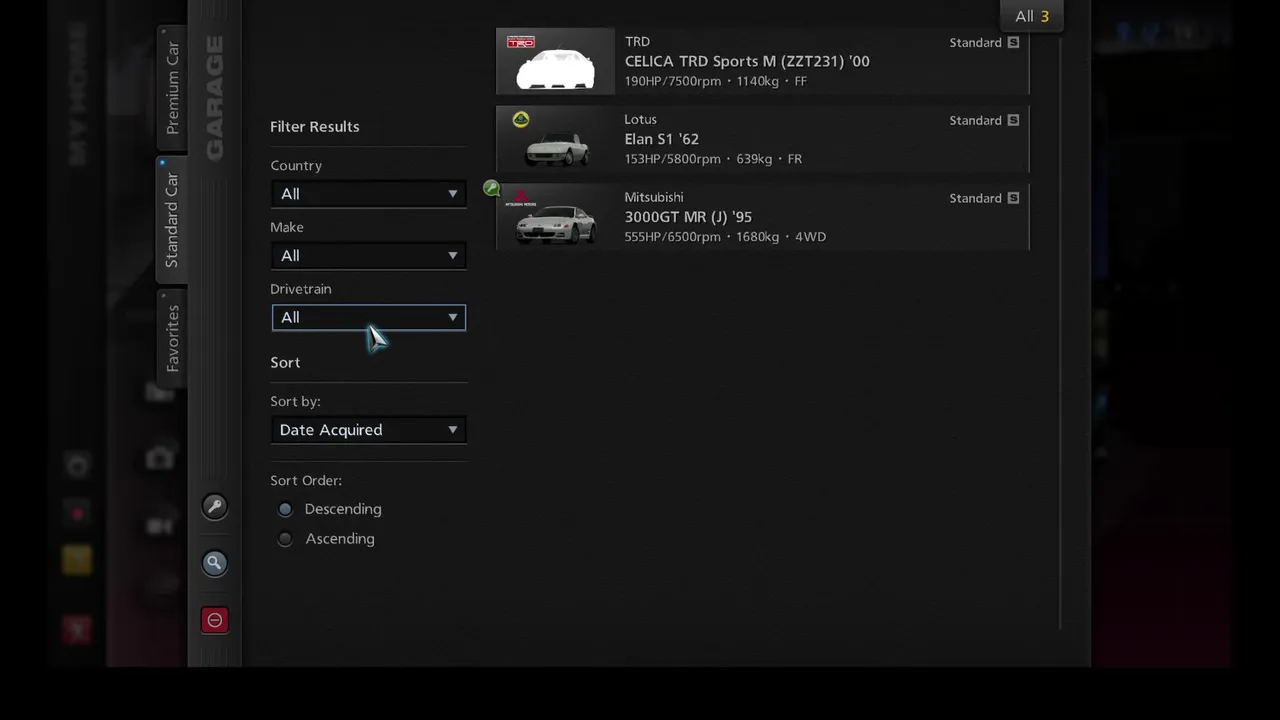
Task: Click CELICA TRD Sports M (ZZT231) '00 name
Action: 747,61
